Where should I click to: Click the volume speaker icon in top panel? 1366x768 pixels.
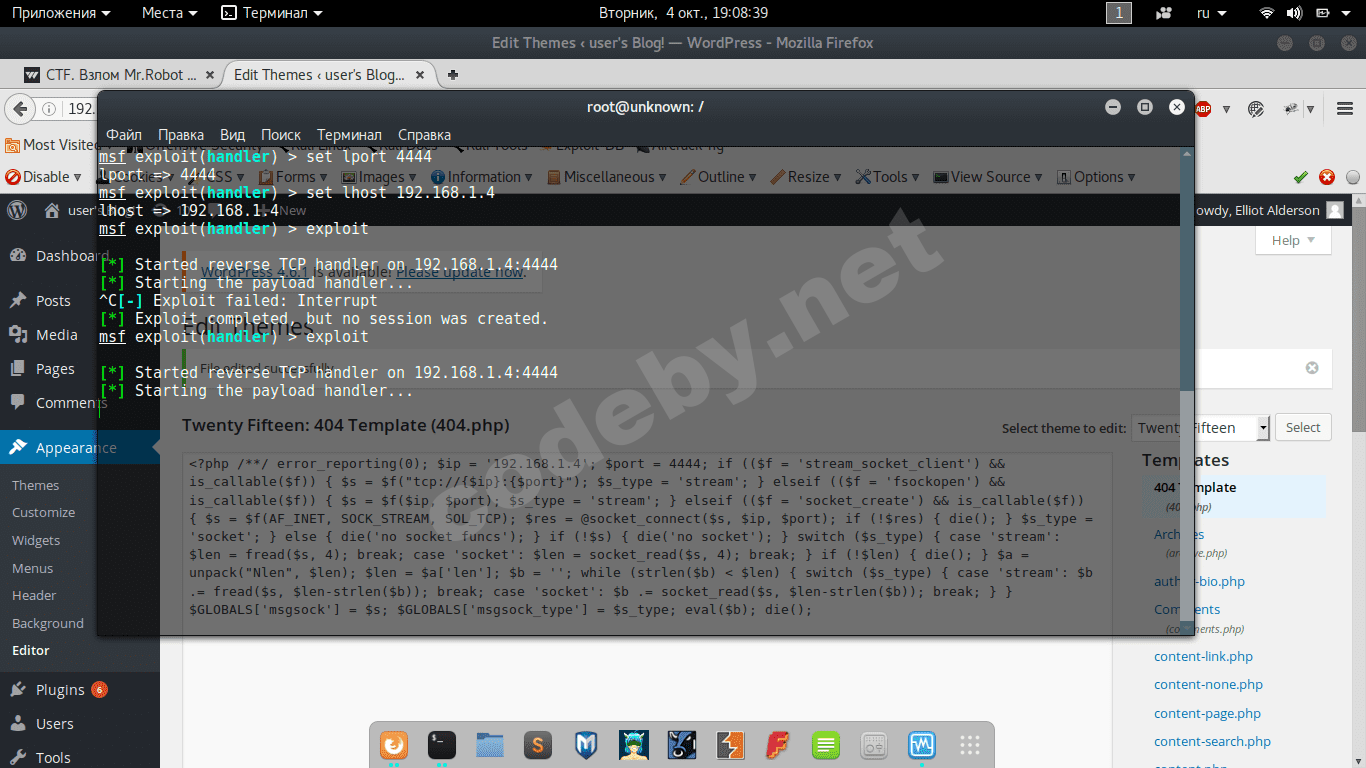(1294, 13)
